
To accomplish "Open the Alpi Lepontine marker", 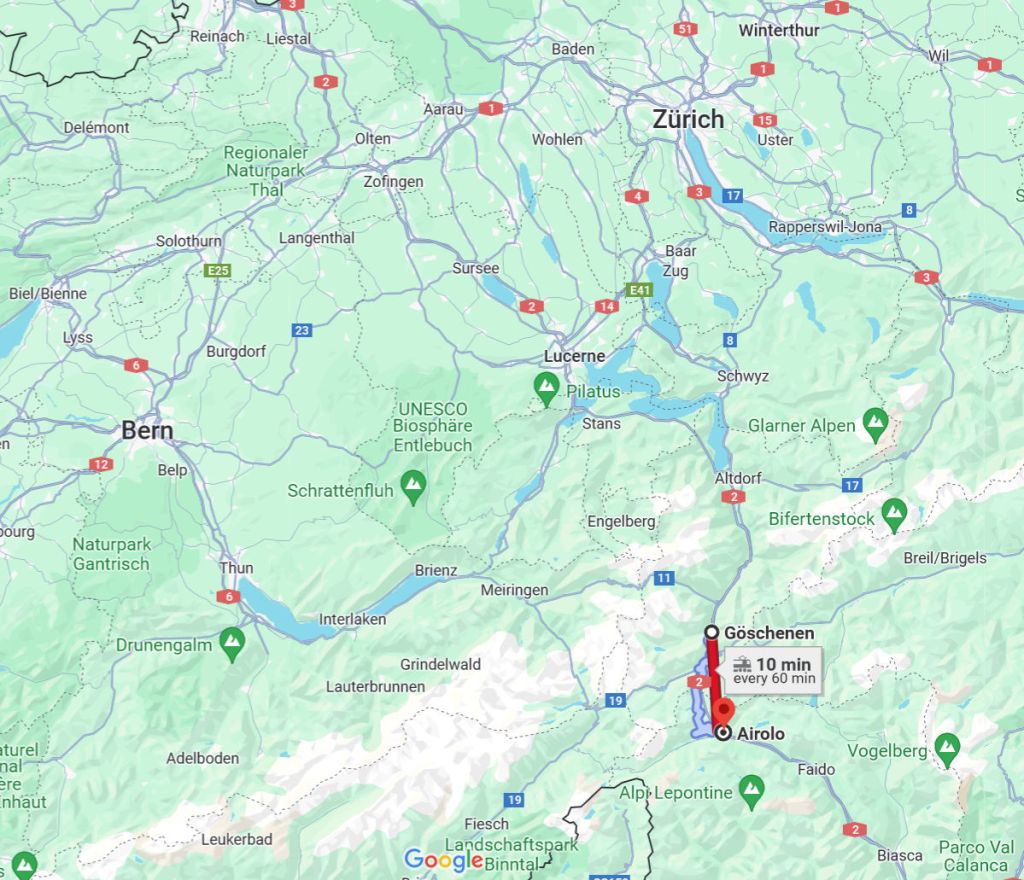I will [x=752, y=793].
